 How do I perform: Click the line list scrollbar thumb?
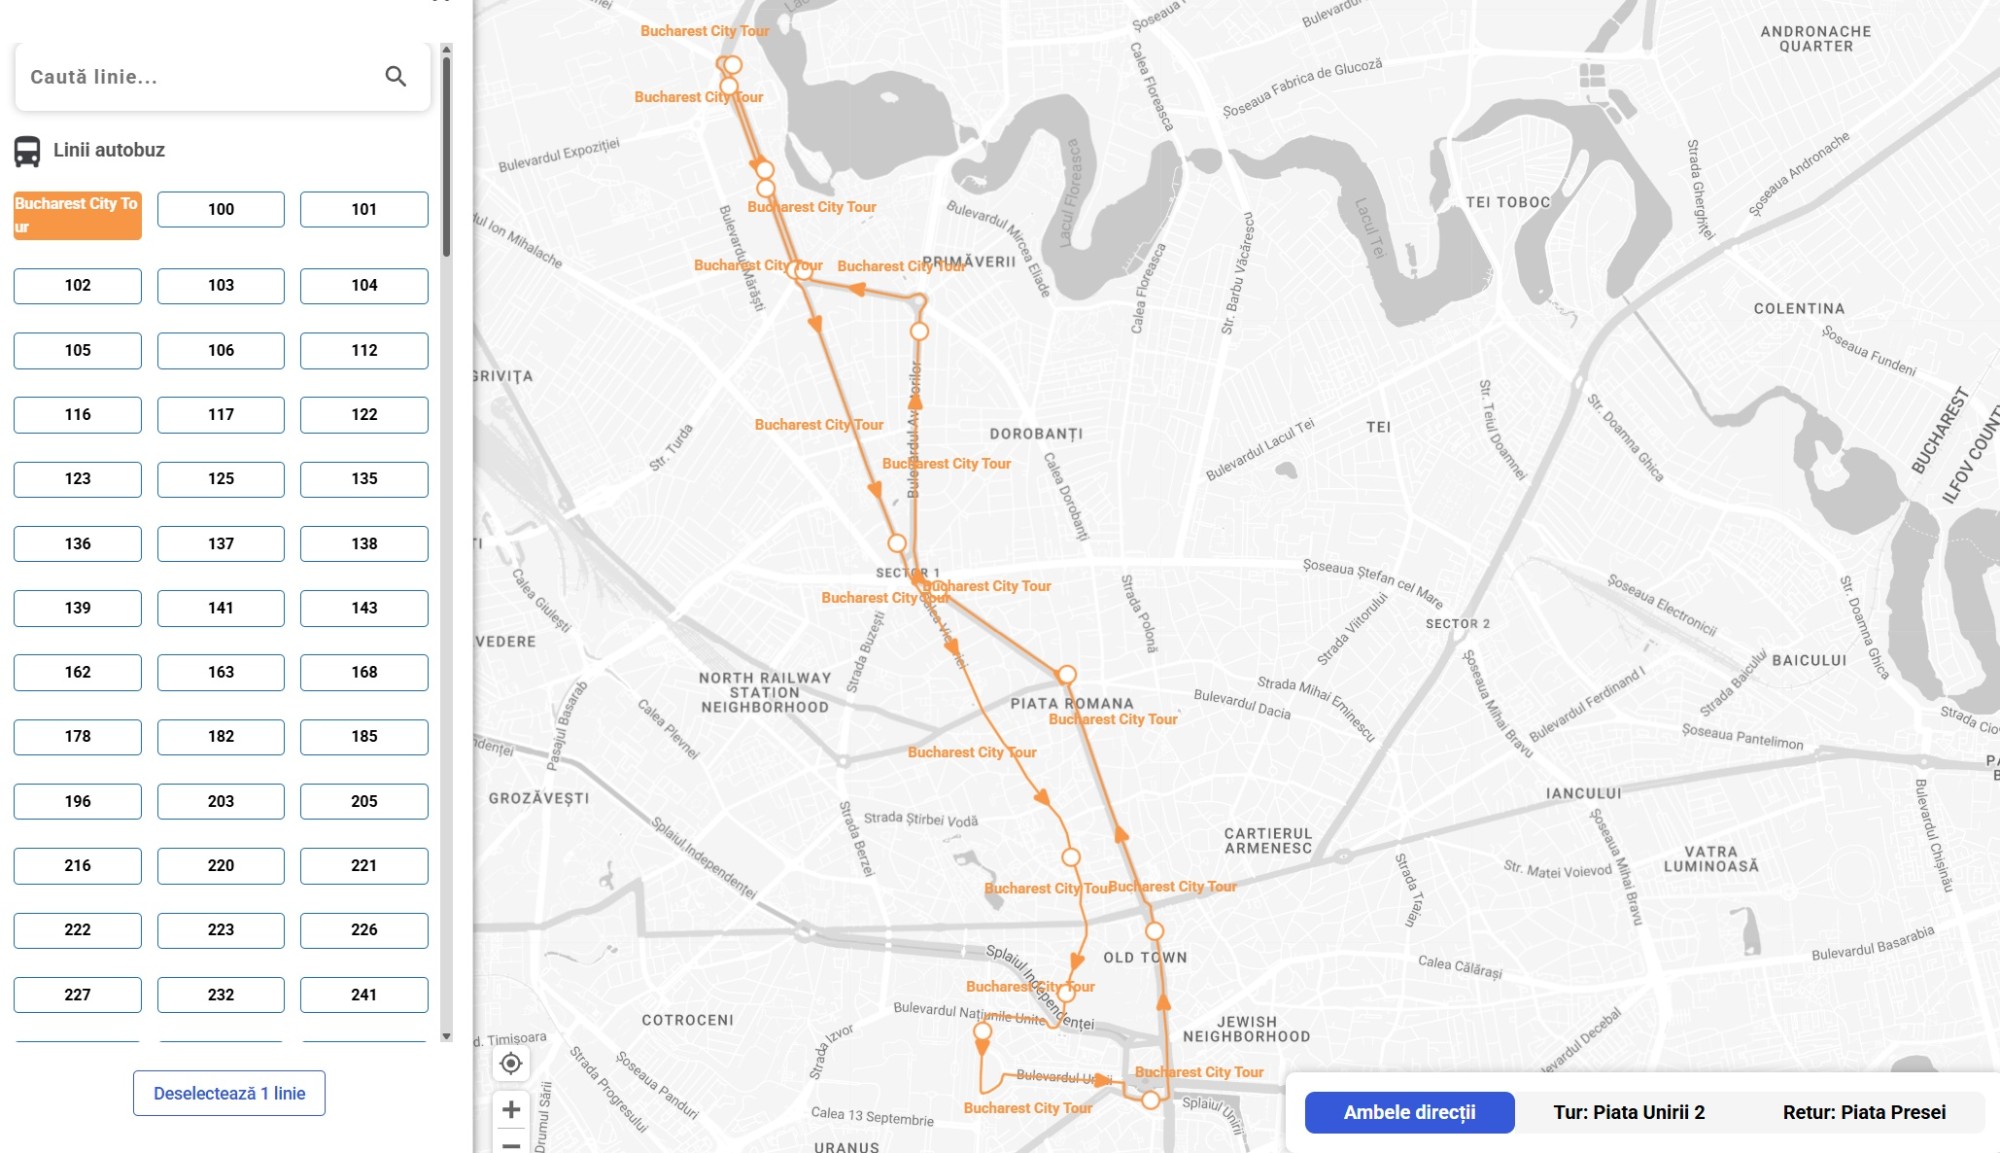446,156
